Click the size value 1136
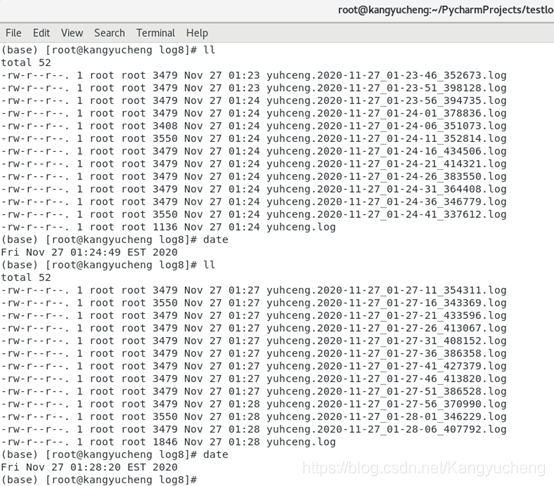Image resolution: width=554 pixels, height=486 pixels. coord(165,227)
